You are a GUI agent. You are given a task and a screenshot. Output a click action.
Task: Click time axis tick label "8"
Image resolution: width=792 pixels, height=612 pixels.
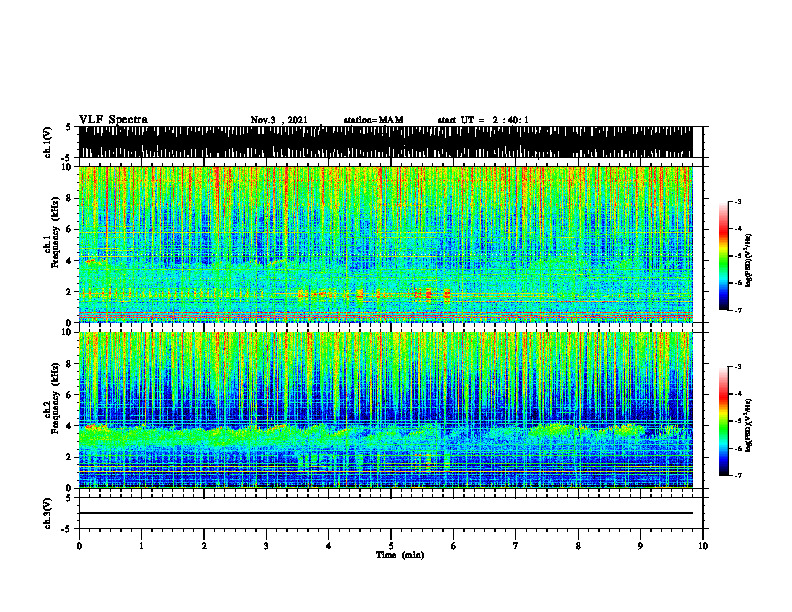click(578, 546)
